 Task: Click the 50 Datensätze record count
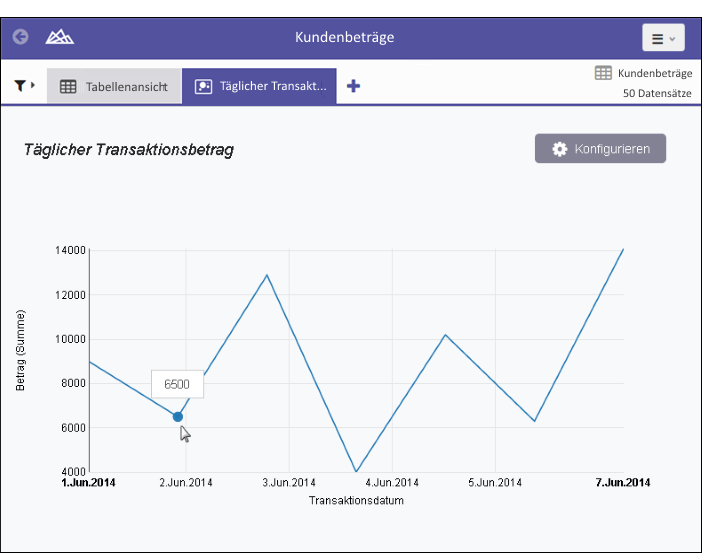[657, 93]
